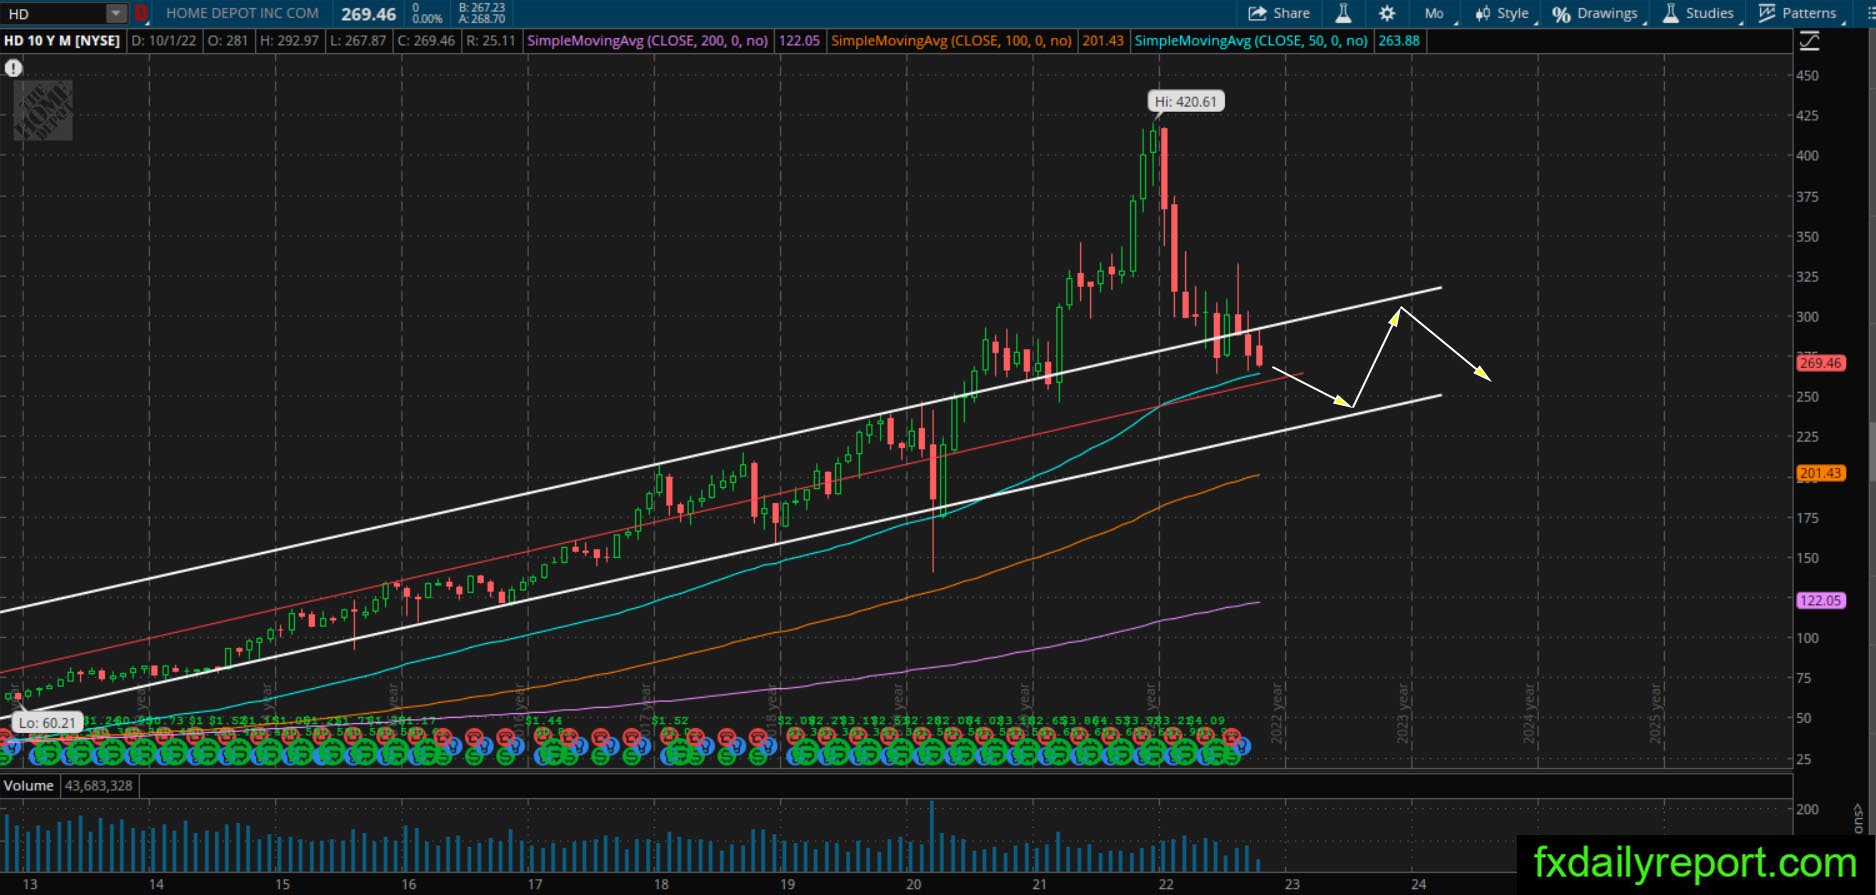The image size is (1876, 895).
Task: Click the HD symbol entry field
Action: 54,13
